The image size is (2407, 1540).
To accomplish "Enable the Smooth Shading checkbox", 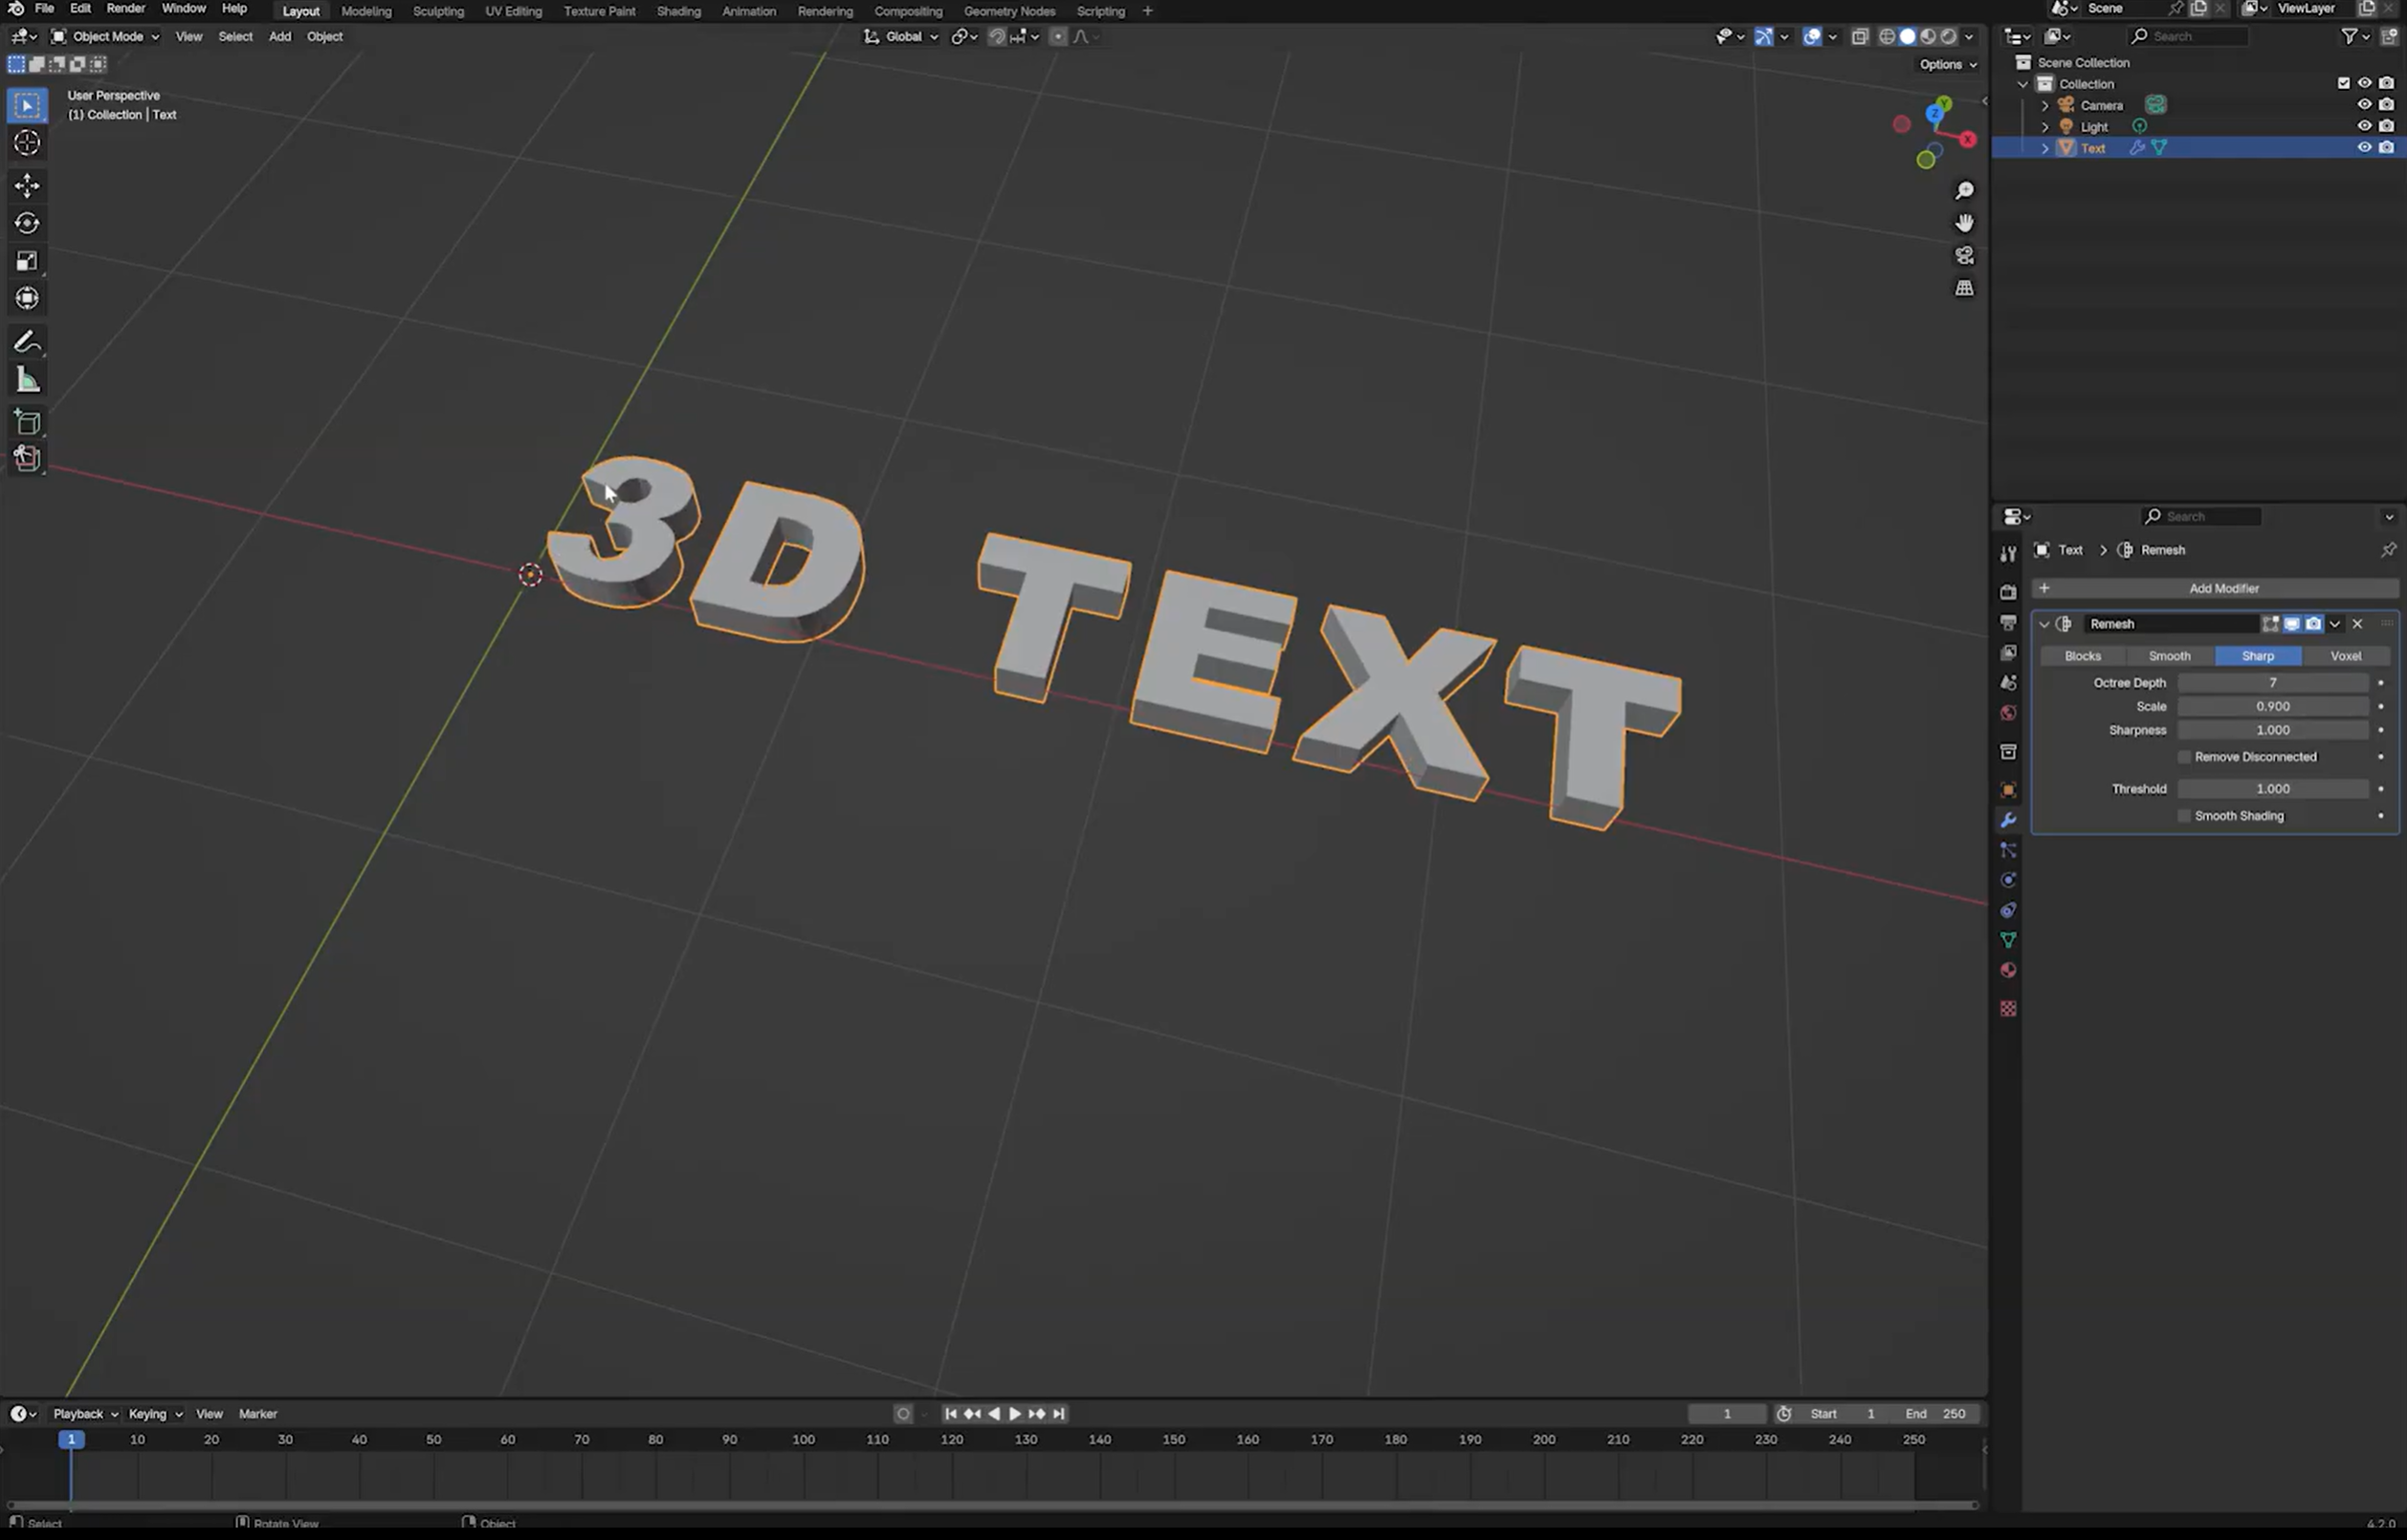I will [x=2184, y=816].
